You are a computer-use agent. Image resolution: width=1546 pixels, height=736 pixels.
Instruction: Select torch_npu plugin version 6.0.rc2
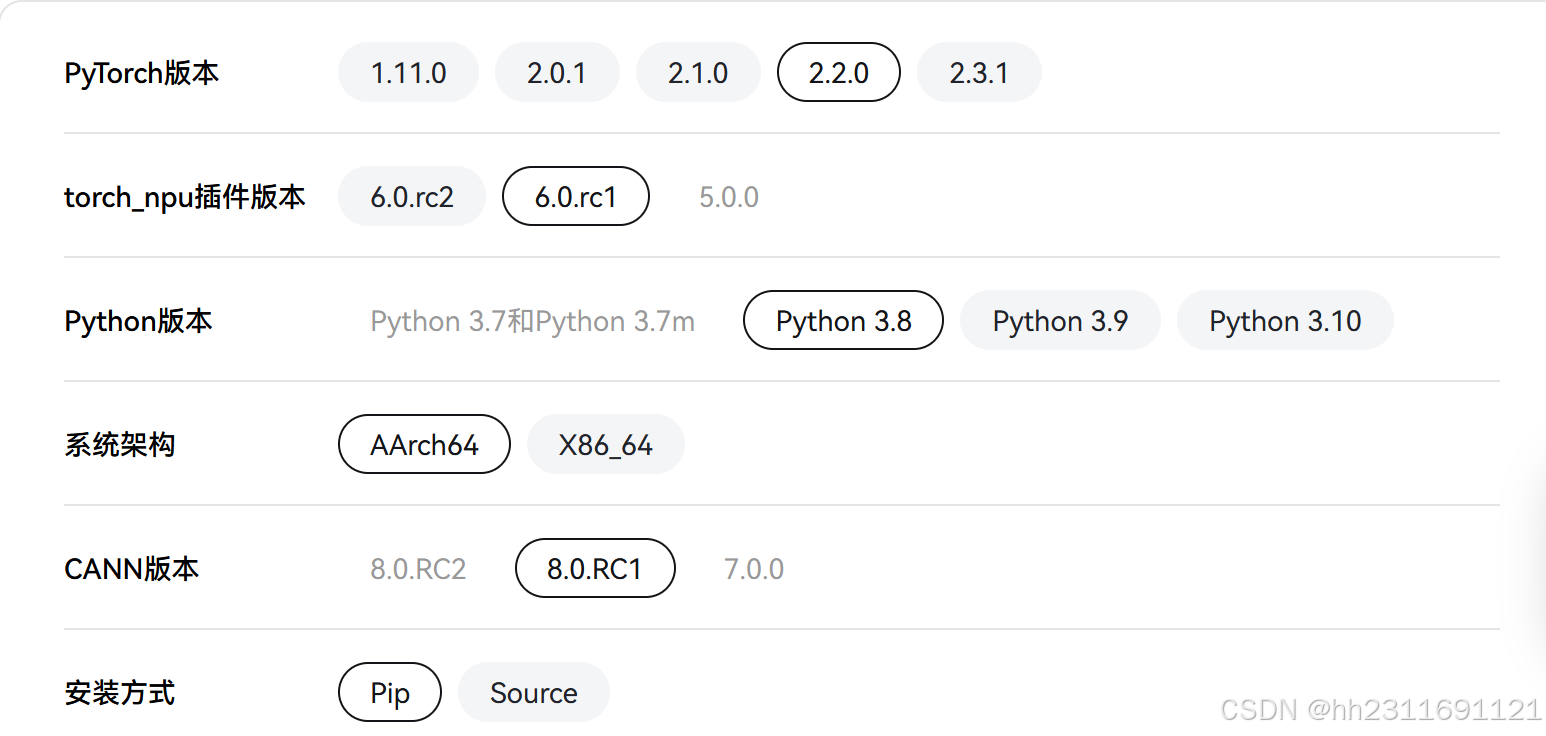pyautogui.click(x=412, y=196)
